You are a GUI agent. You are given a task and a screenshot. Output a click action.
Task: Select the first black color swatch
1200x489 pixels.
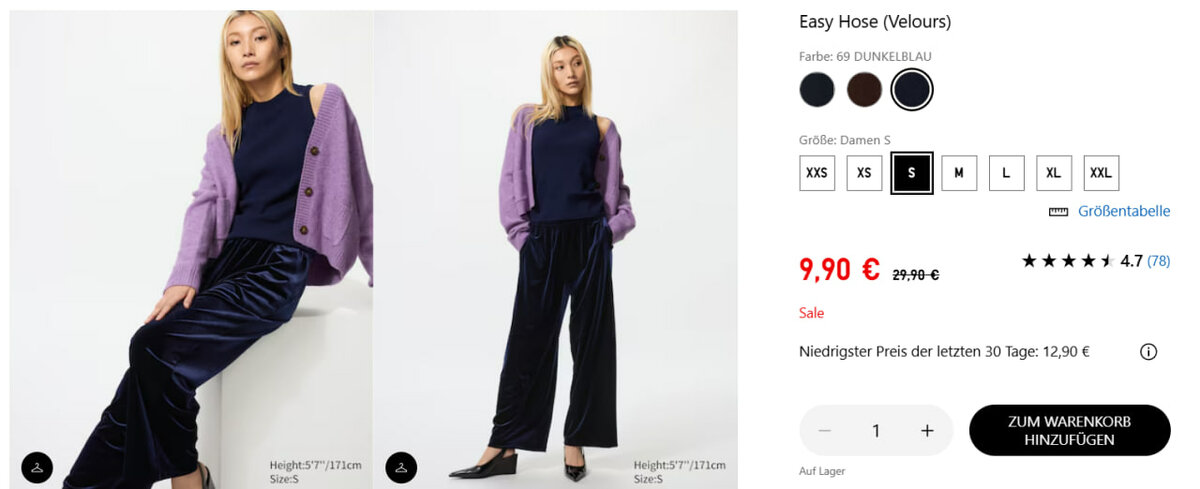point(817,90)
